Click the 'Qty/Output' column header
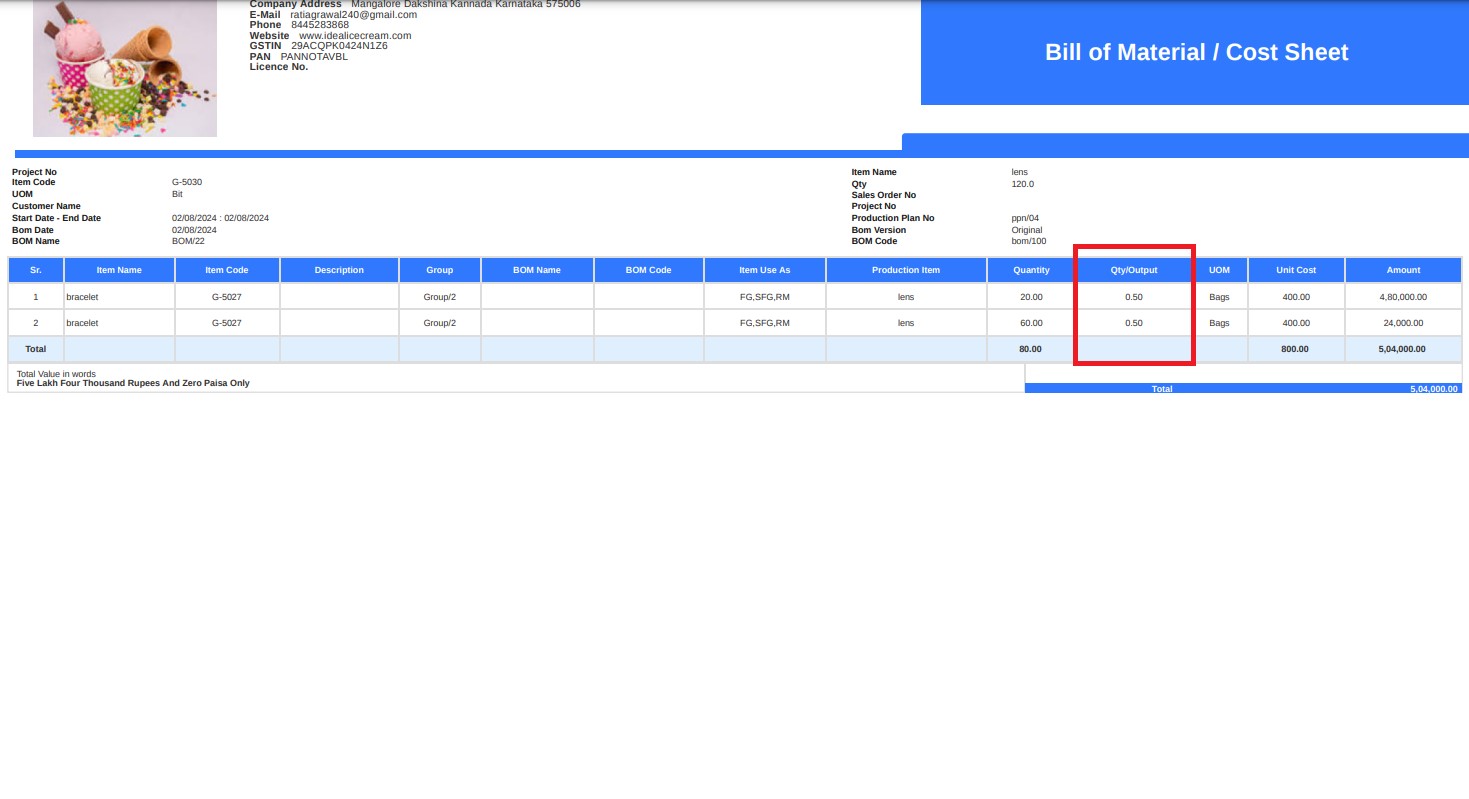1469x799 pixels. 1134,270
